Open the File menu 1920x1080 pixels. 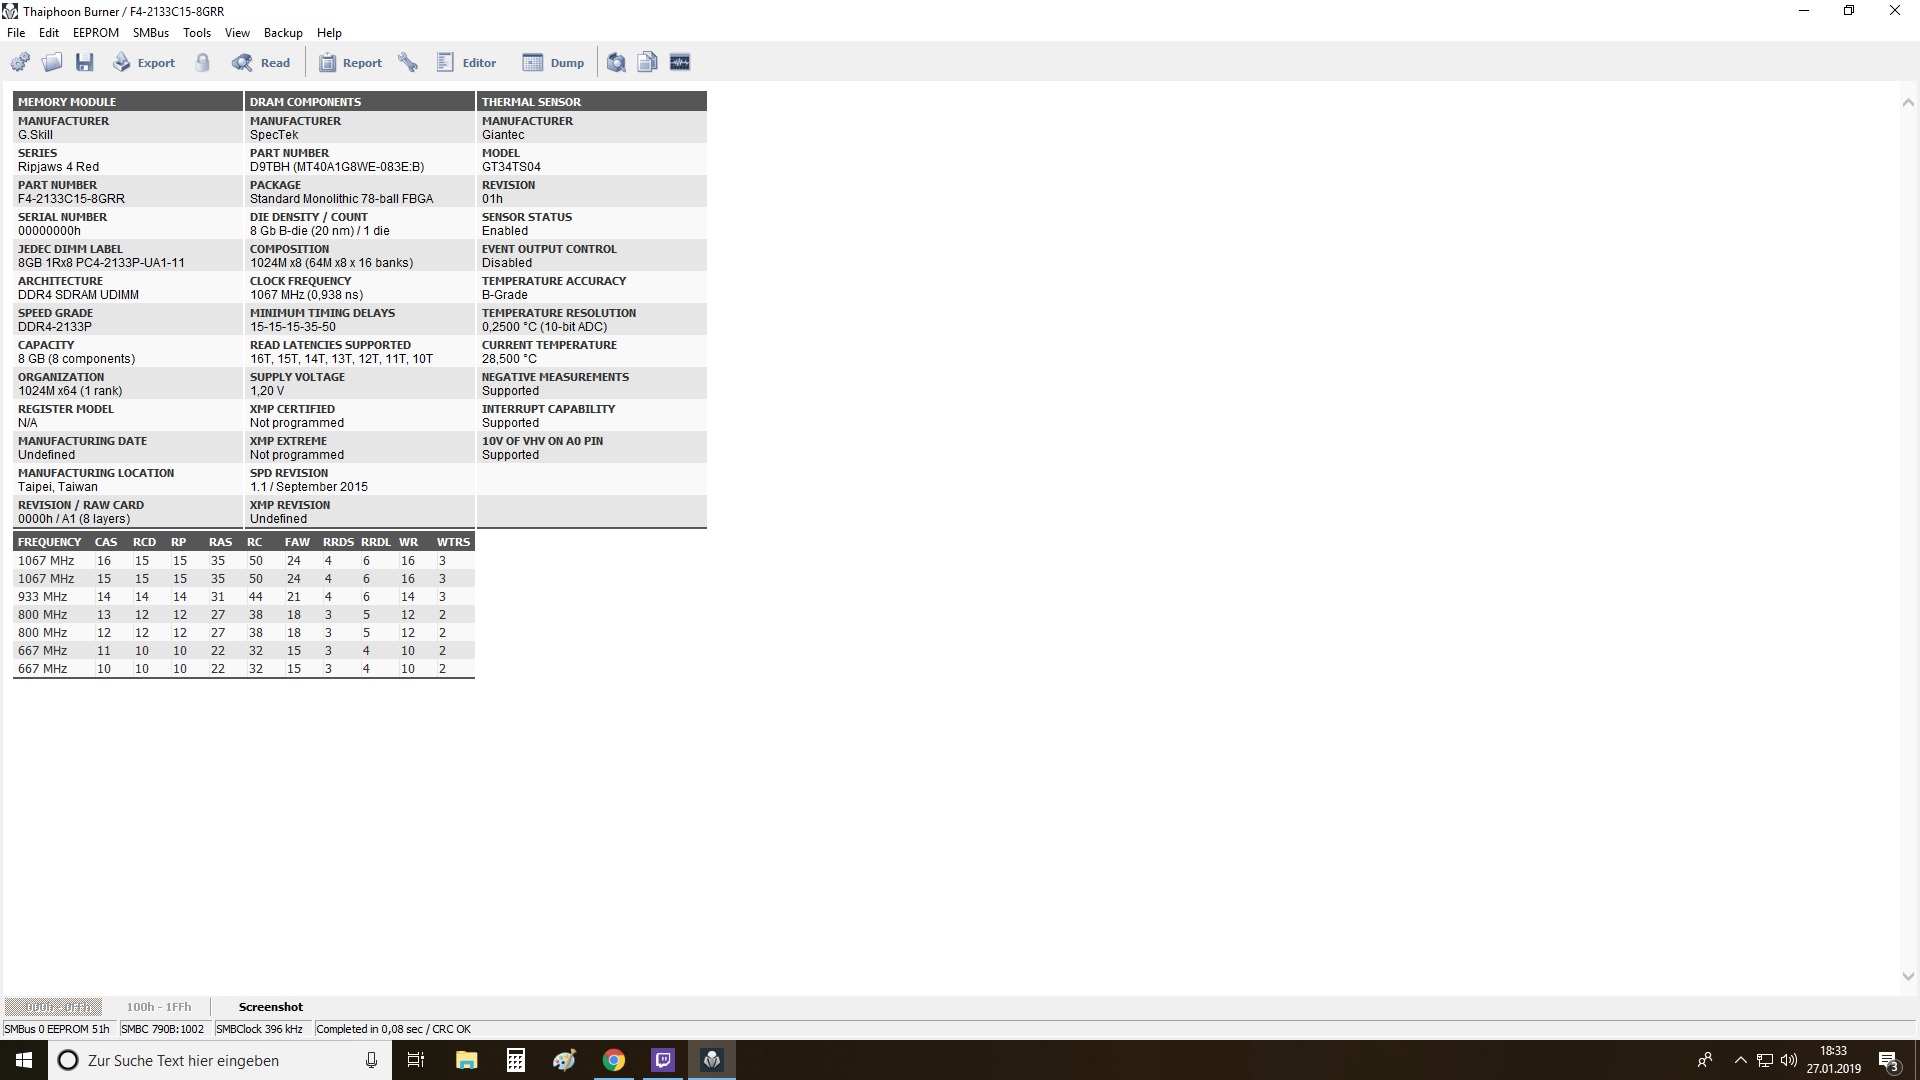(17, 32)
